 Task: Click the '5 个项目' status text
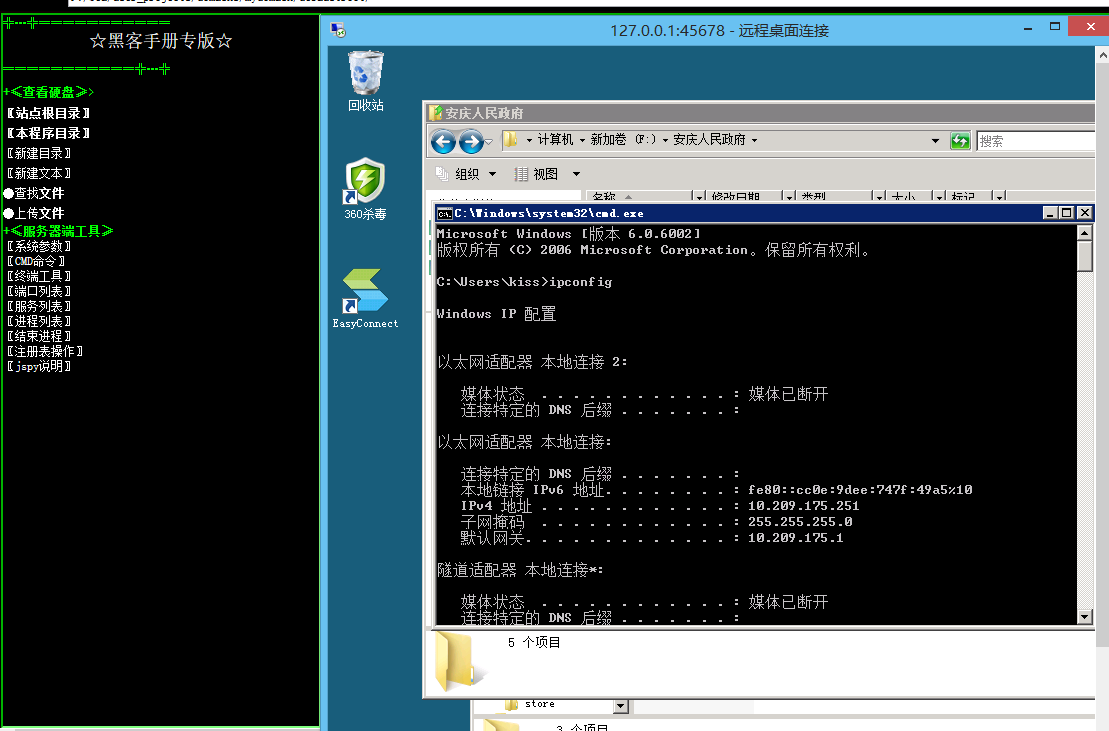534,643
